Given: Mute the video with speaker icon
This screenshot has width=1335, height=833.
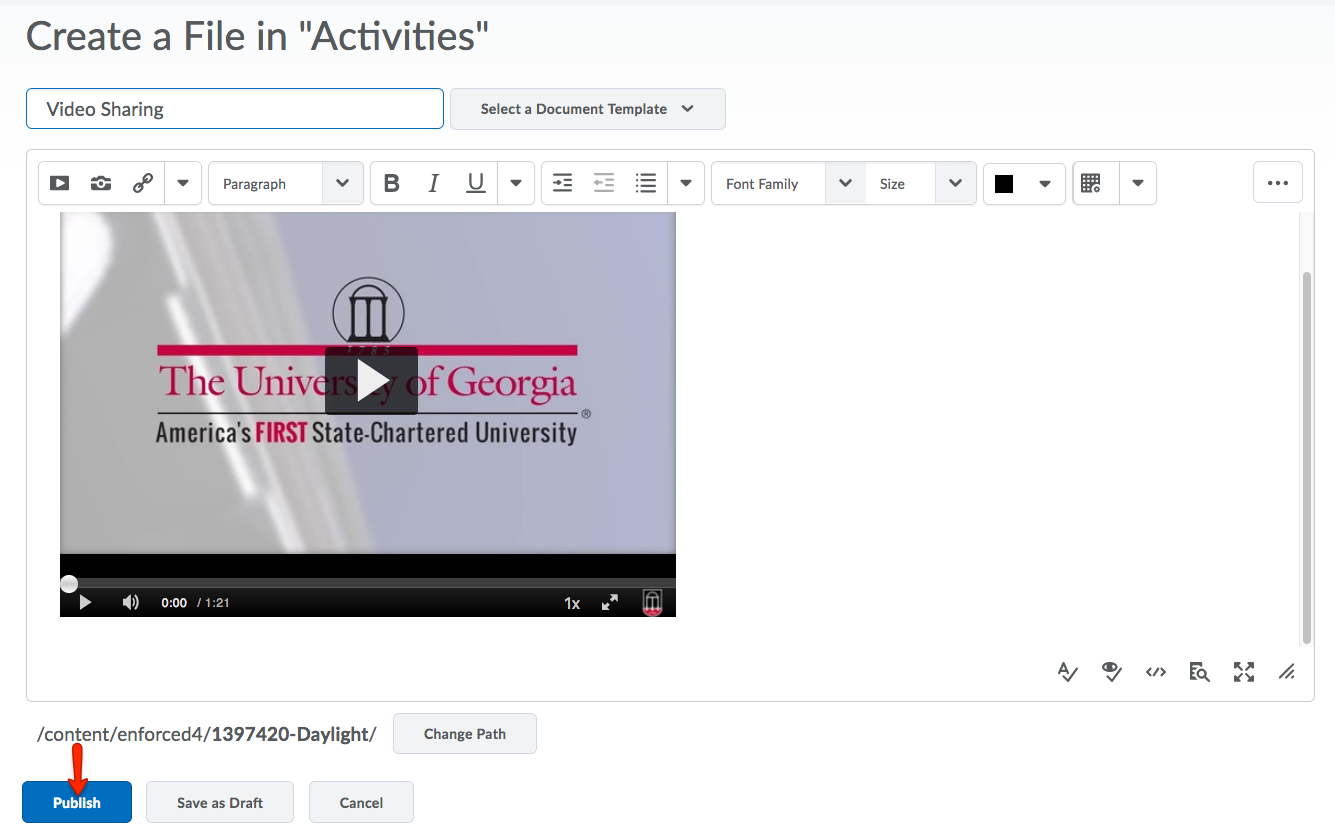Looking at the screenshot, I should [x=131, y=602].
